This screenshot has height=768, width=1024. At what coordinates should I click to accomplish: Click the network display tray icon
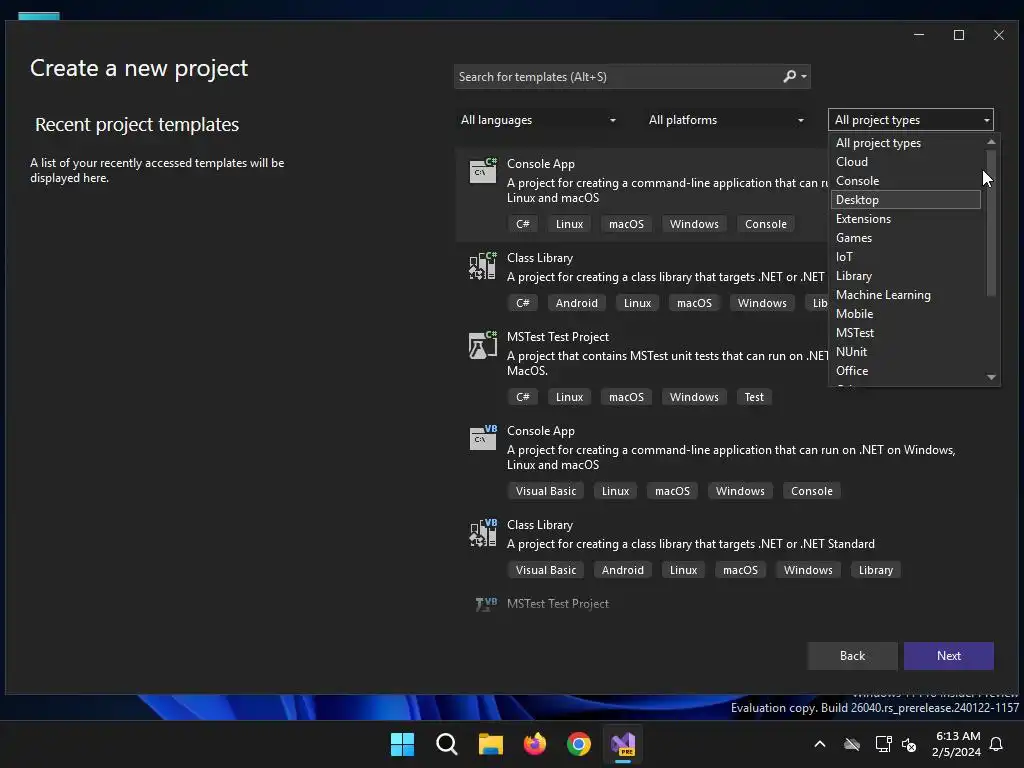coord(883,744)
